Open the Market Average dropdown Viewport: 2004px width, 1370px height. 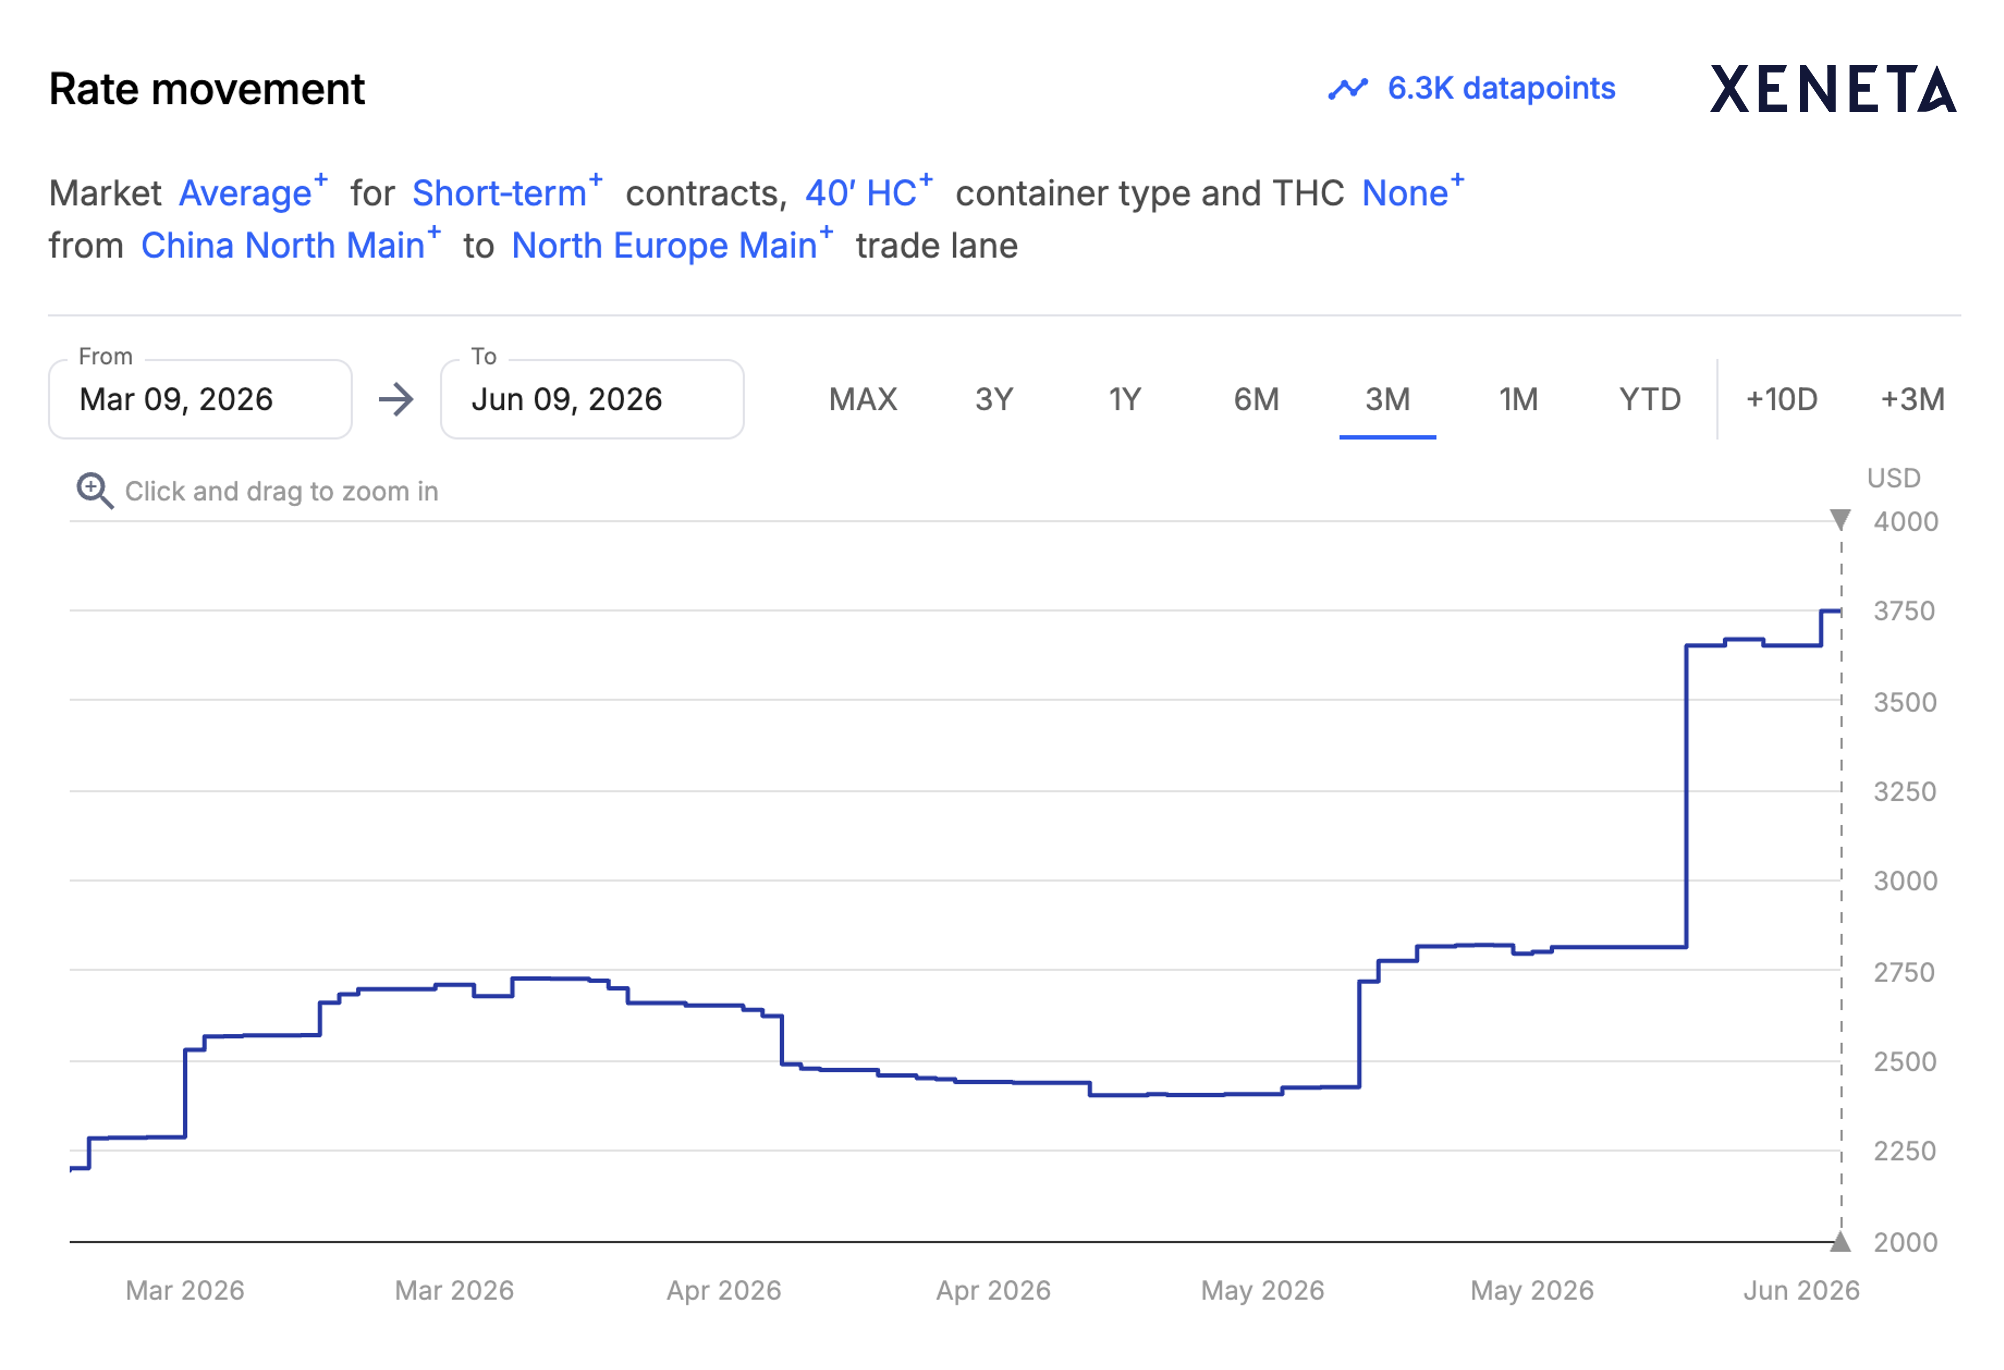(253, 192)
